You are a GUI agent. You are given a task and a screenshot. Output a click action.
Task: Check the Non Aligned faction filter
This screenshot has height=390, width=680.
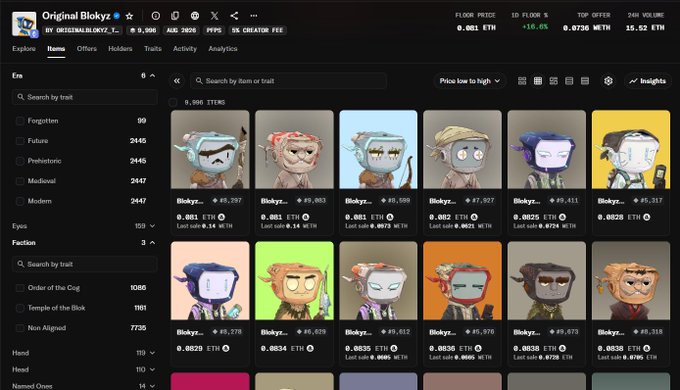pyautogui.click(x=20, y=328)
